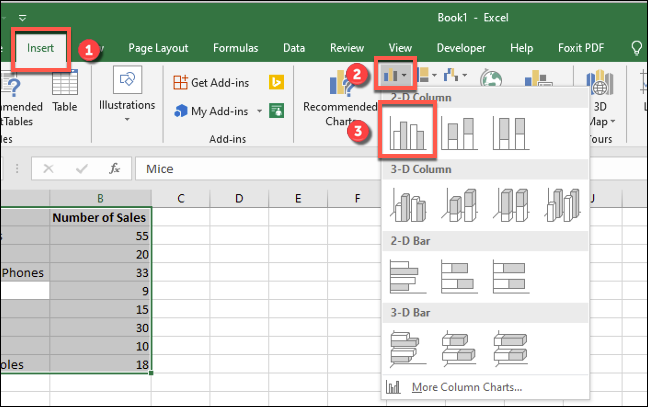Viewport: 648px width, 407px height.
Task: Select the Number of Sales header cell
Action: (100, 217)
